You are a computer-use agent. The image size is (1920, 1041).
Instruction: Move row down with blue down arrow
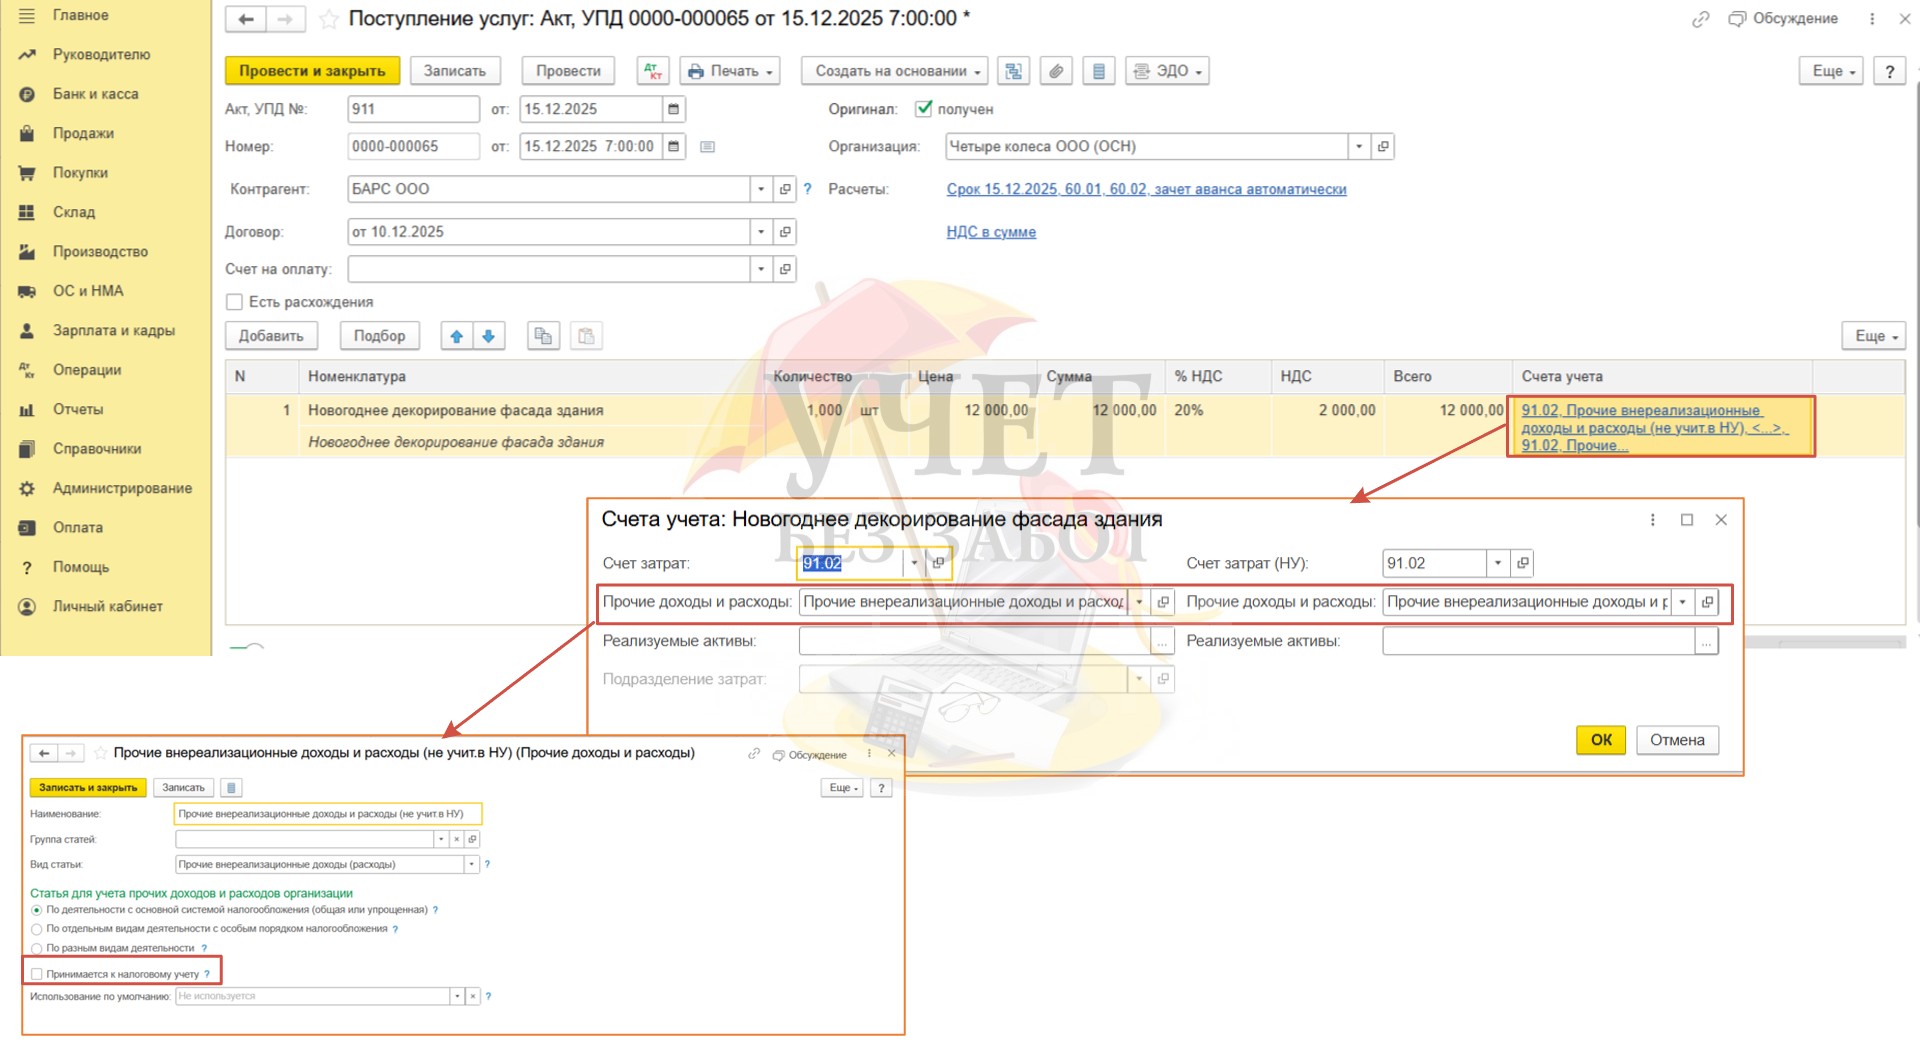point(489,336)
